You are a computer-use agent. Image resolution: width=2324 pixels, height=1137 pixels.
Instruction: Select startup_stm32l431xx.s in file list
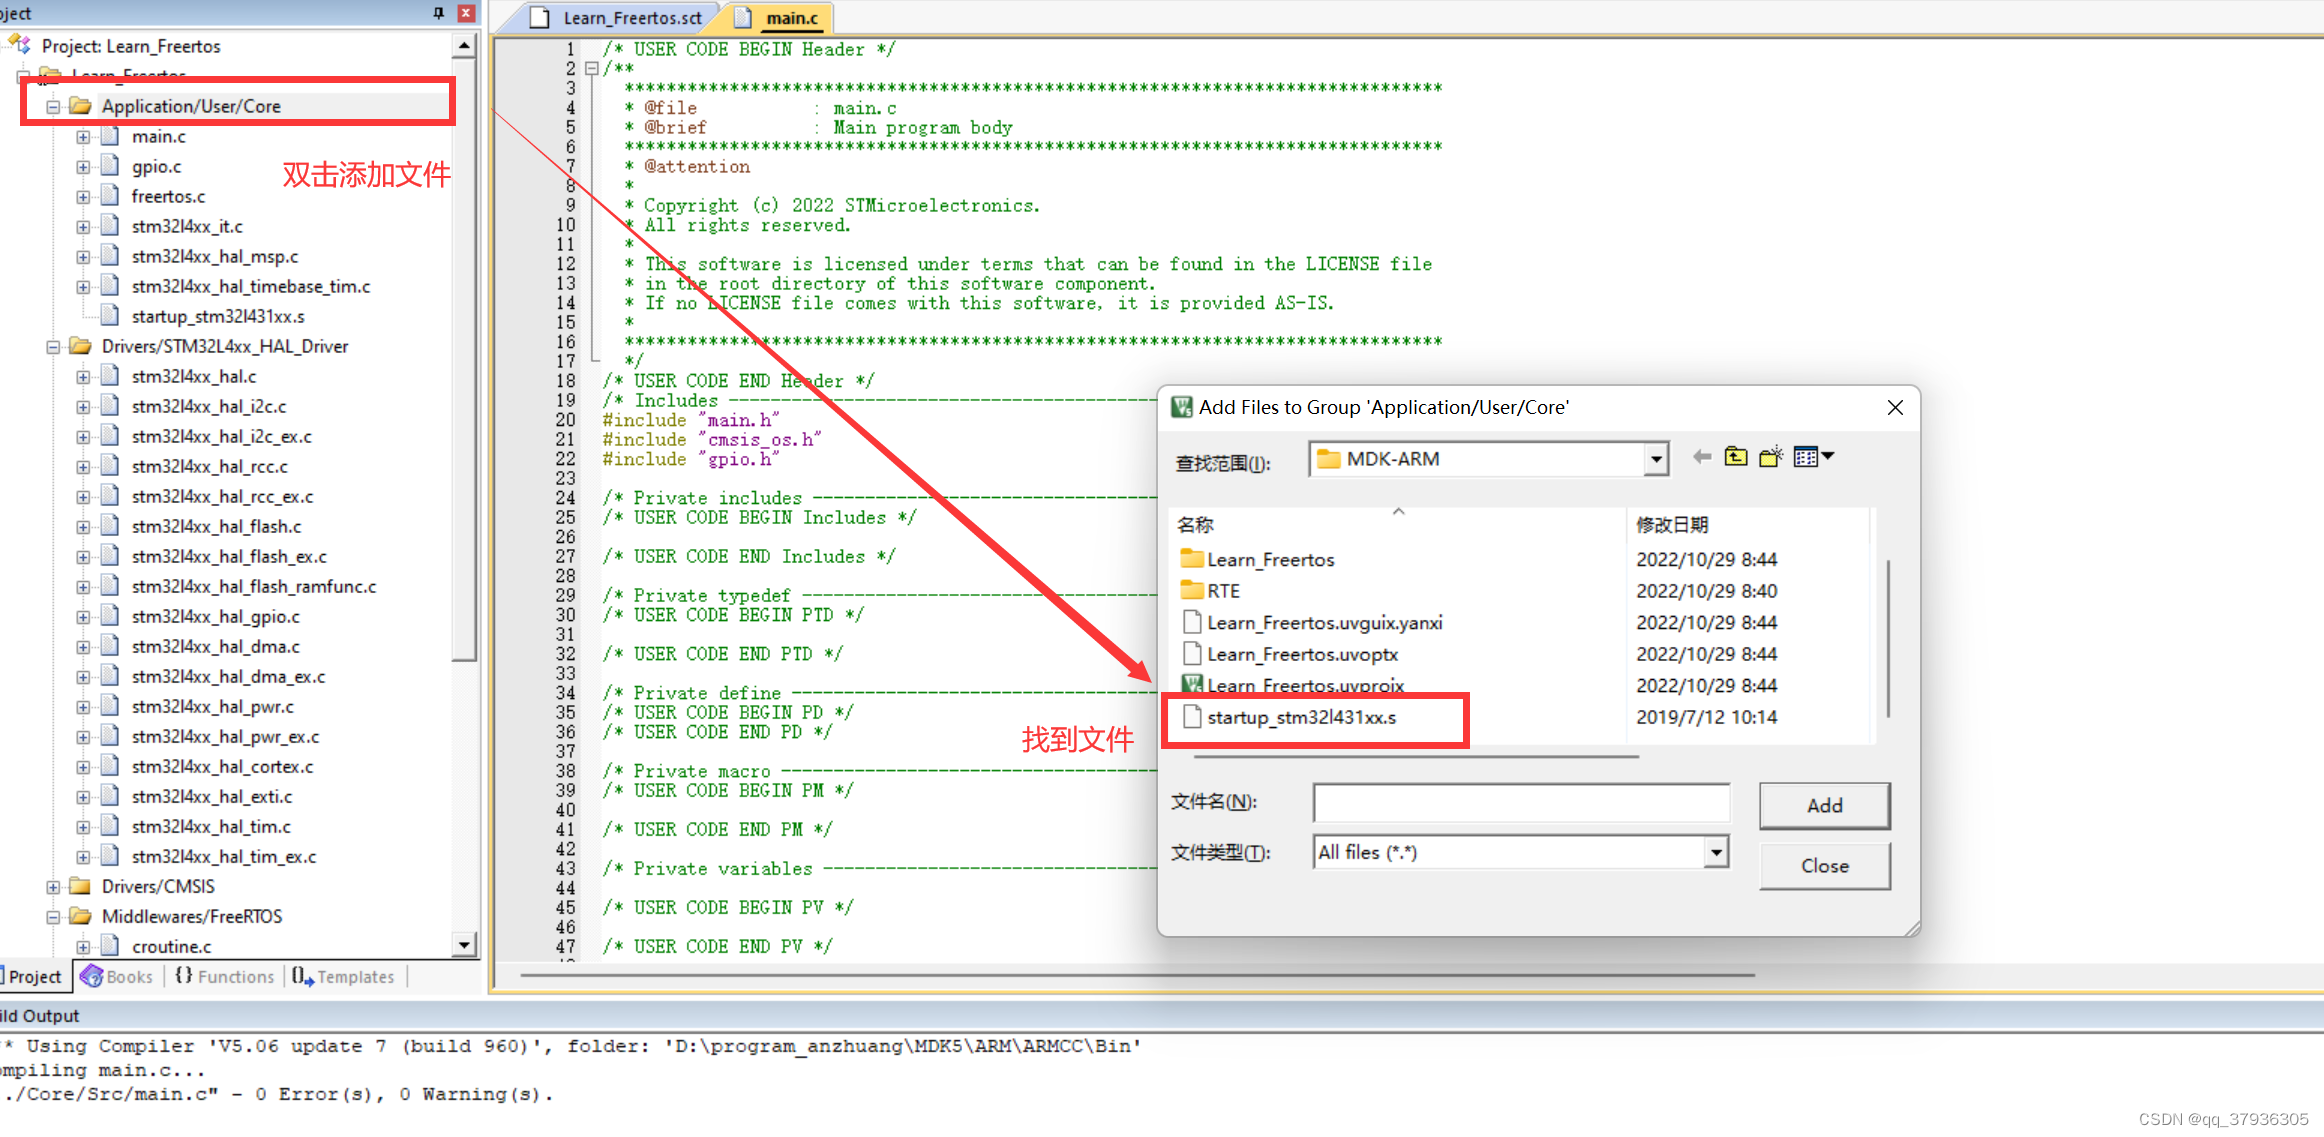(x=1300, y=718)
